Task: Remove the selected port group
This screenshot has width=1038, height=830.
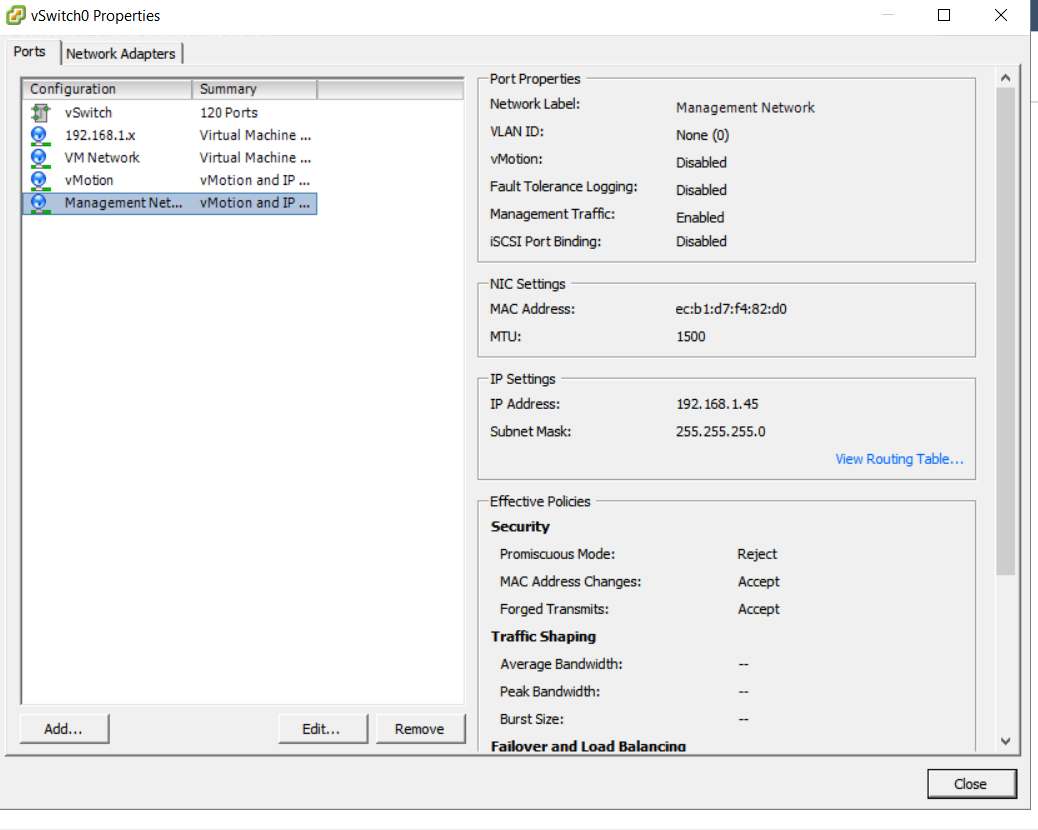Action: click(420, 728)
